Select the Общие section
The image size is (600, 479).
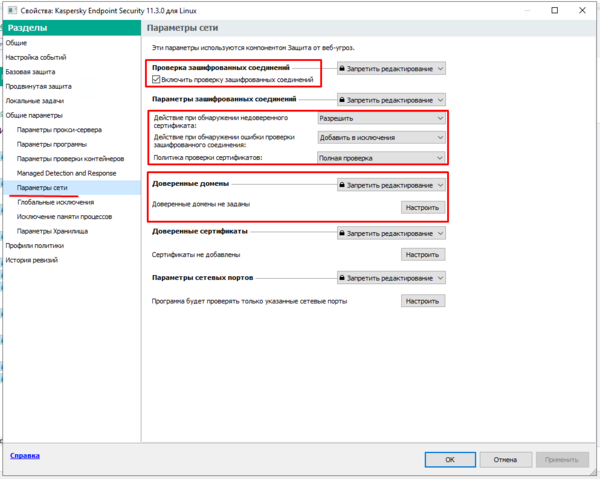coord(16,43)
